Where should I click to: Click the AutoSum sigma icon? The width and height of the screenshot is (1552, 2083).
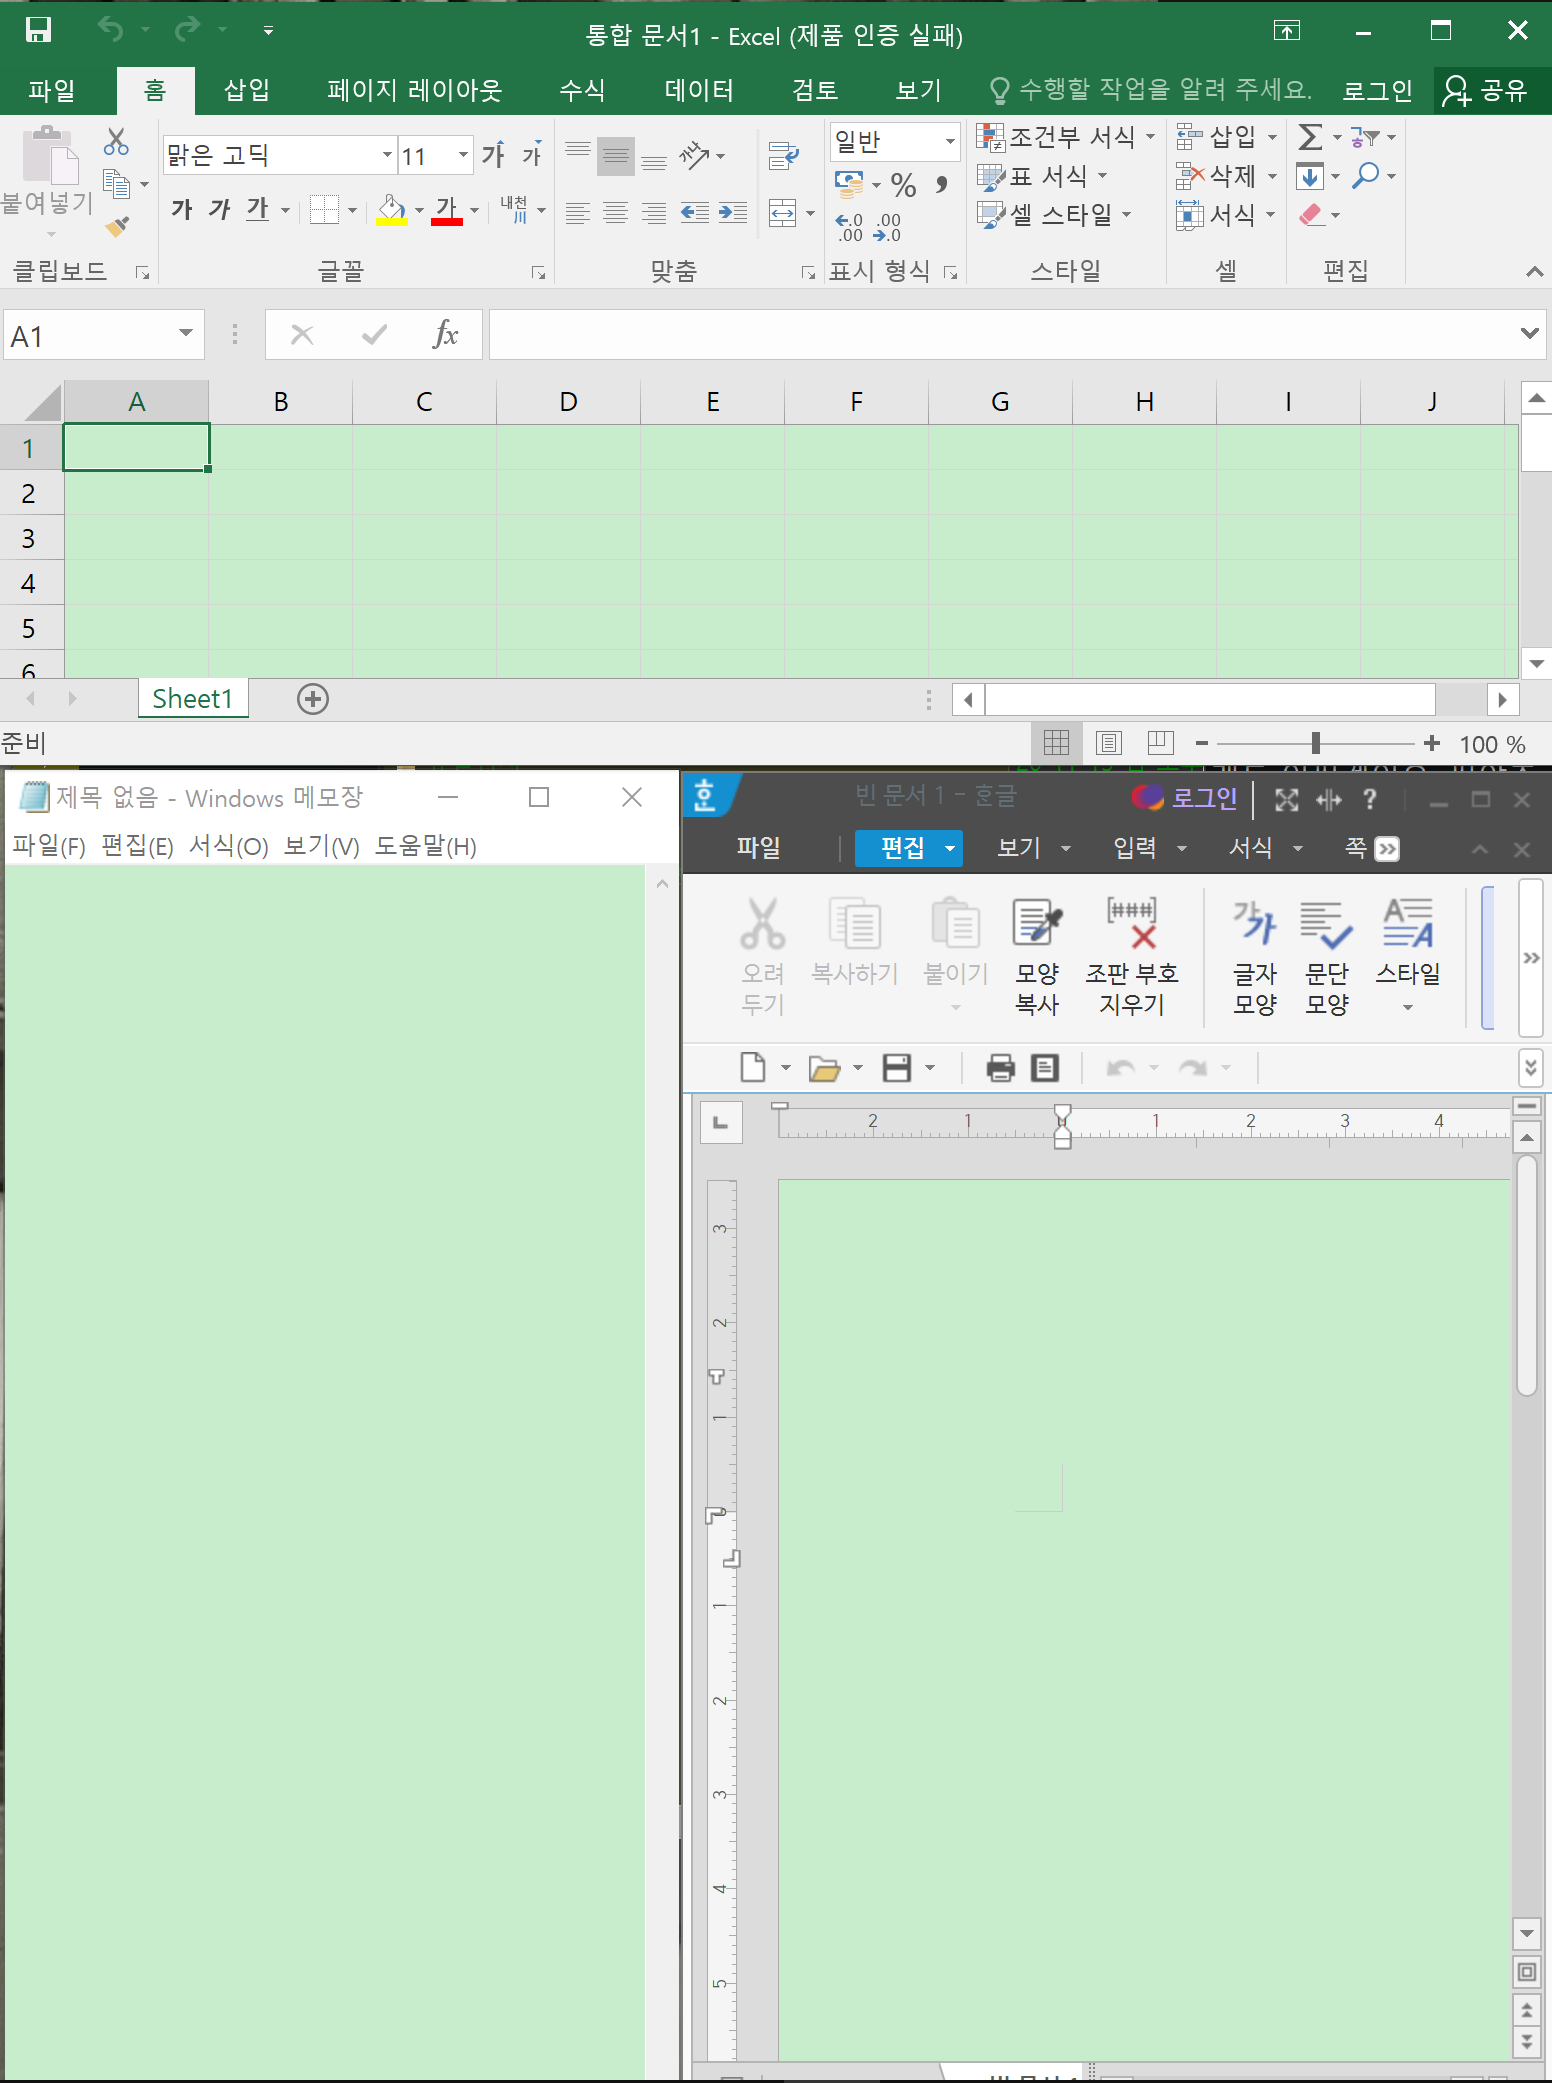tap(1310, 136)
